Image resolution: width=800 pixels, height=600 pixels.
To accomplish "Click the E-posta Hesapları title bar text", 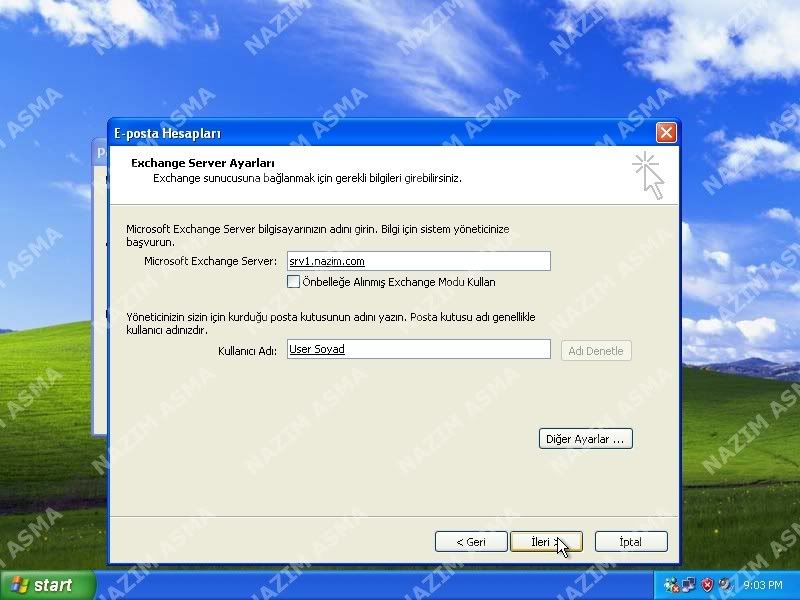I will pos(167,134).
